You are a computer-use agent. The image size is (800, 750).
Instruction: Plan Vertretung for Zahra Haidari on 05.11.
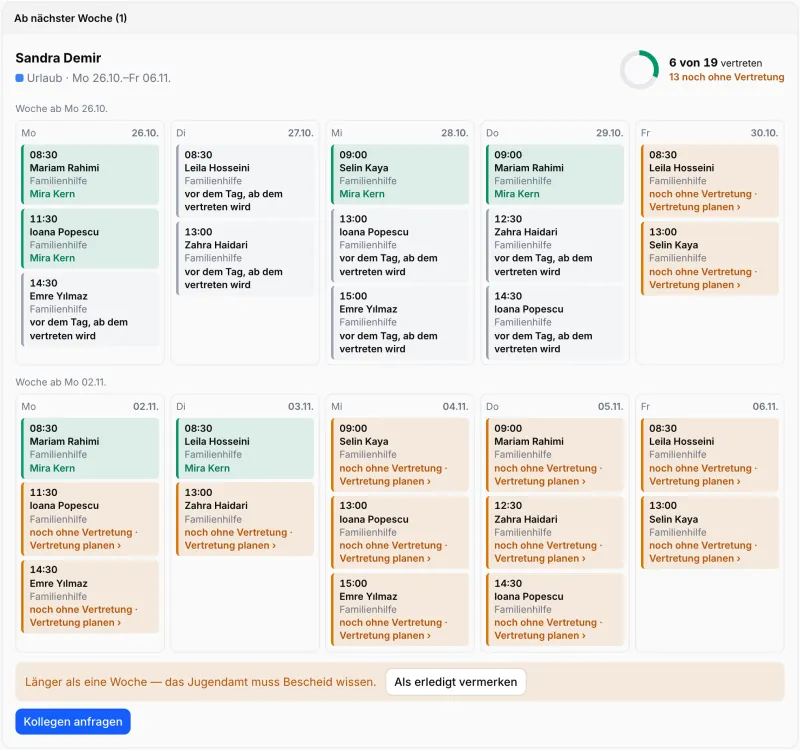point(540,558)
